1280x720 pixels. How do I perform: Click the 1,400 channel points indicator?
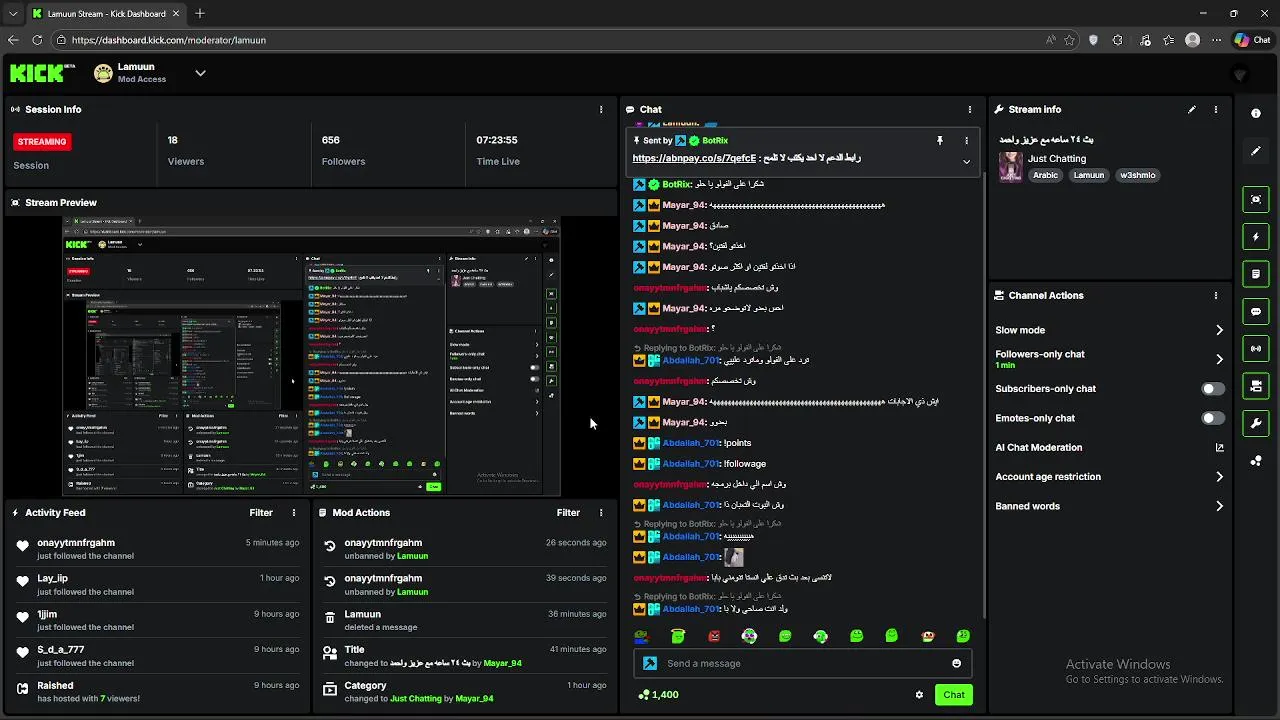658,695
